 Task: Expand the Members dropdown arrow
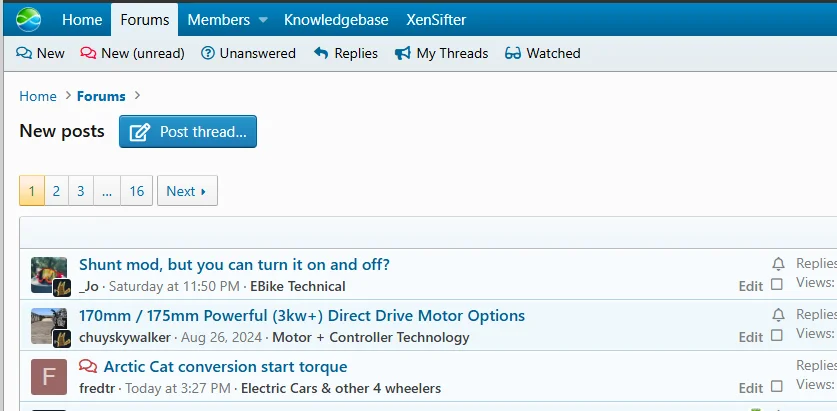coord(263,20)
